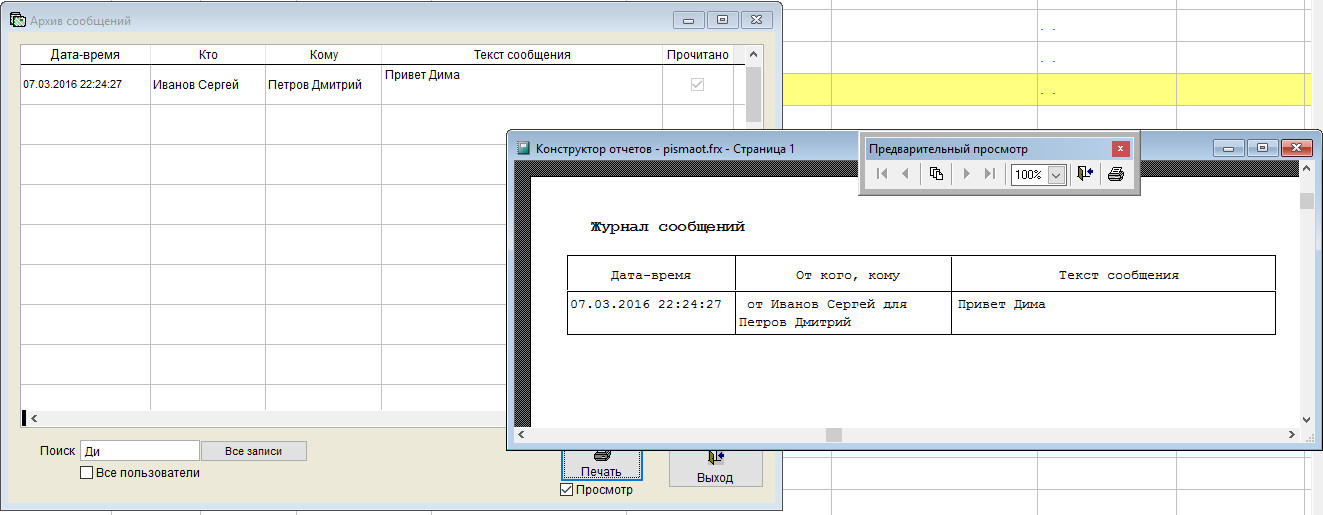Go to next page in preview toolbar
This screenshot has height=515, width=1323.
[966, 174]
